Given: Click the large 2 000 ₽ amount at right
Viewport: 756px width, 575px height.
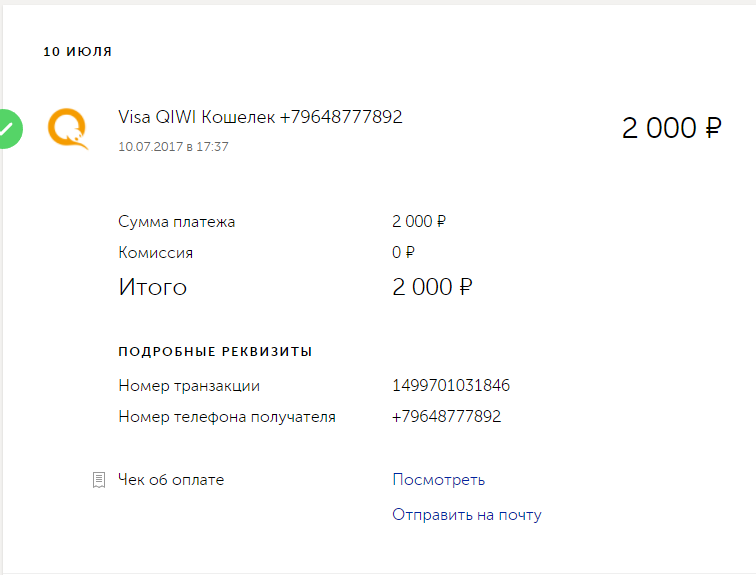Looking at the screenshot, I should click(672, 128).
